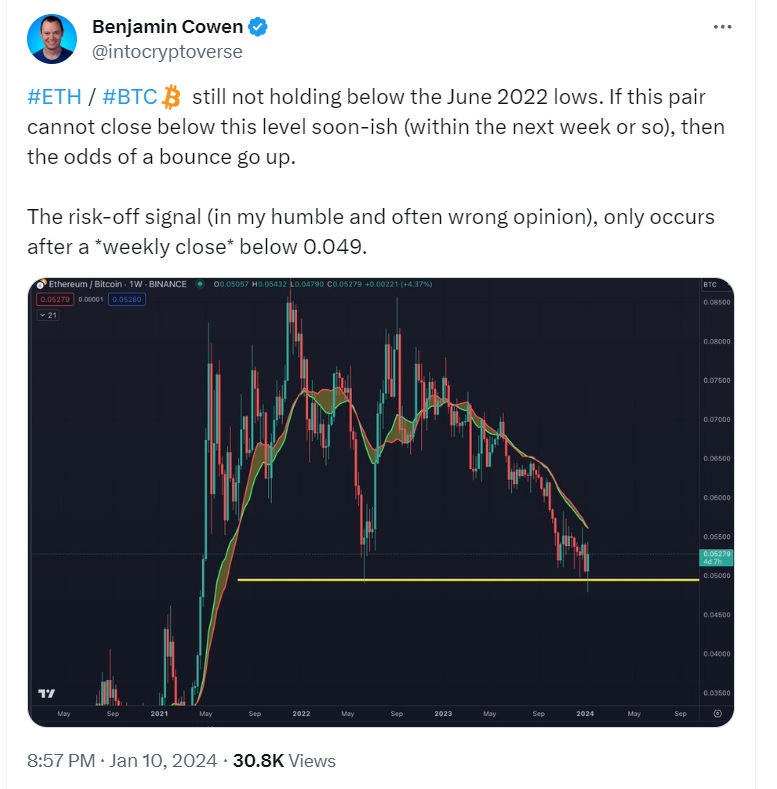Click the TradingView logo on chart
Image resolution: width=777 pixels, height=789 pixels.
click(46, 693)
